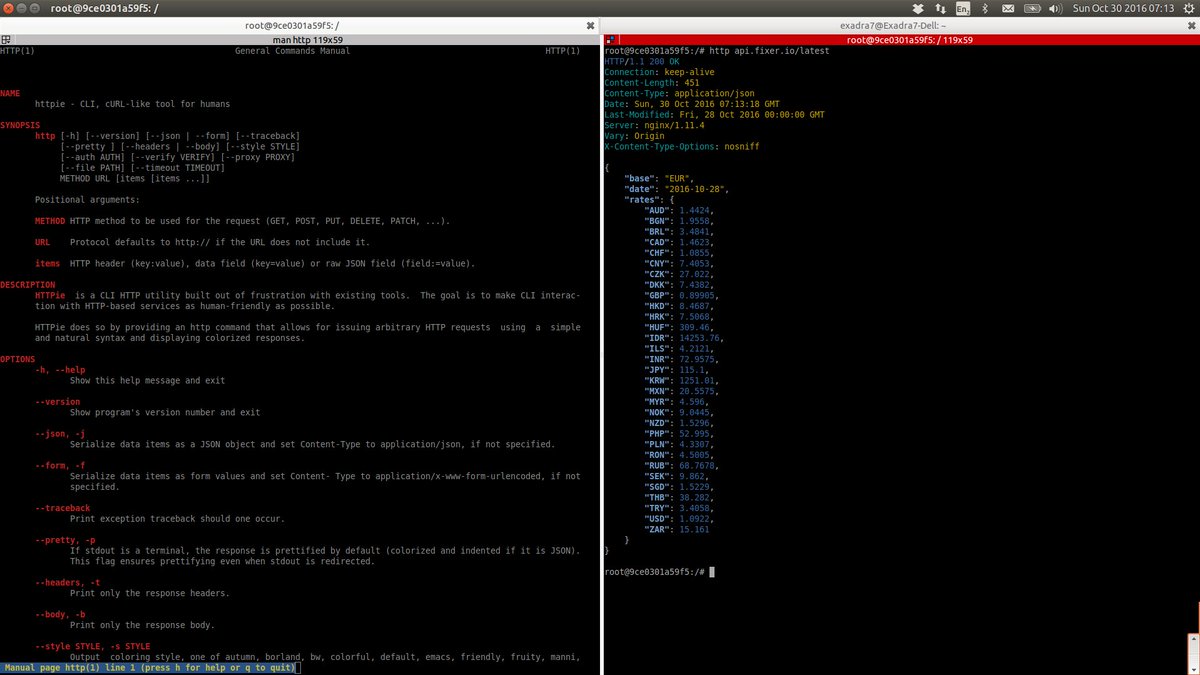Open the clock showing Sun Oct 30 2016
Viewport: 1200px width, 675px height.
[1124, 8]
